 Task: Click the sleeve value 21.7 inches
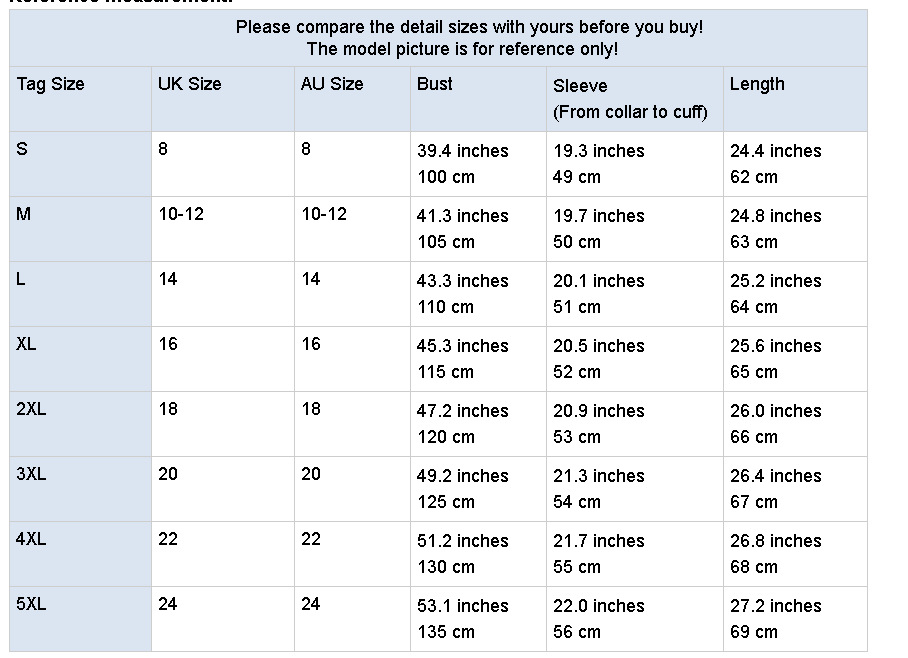(599, 541)
